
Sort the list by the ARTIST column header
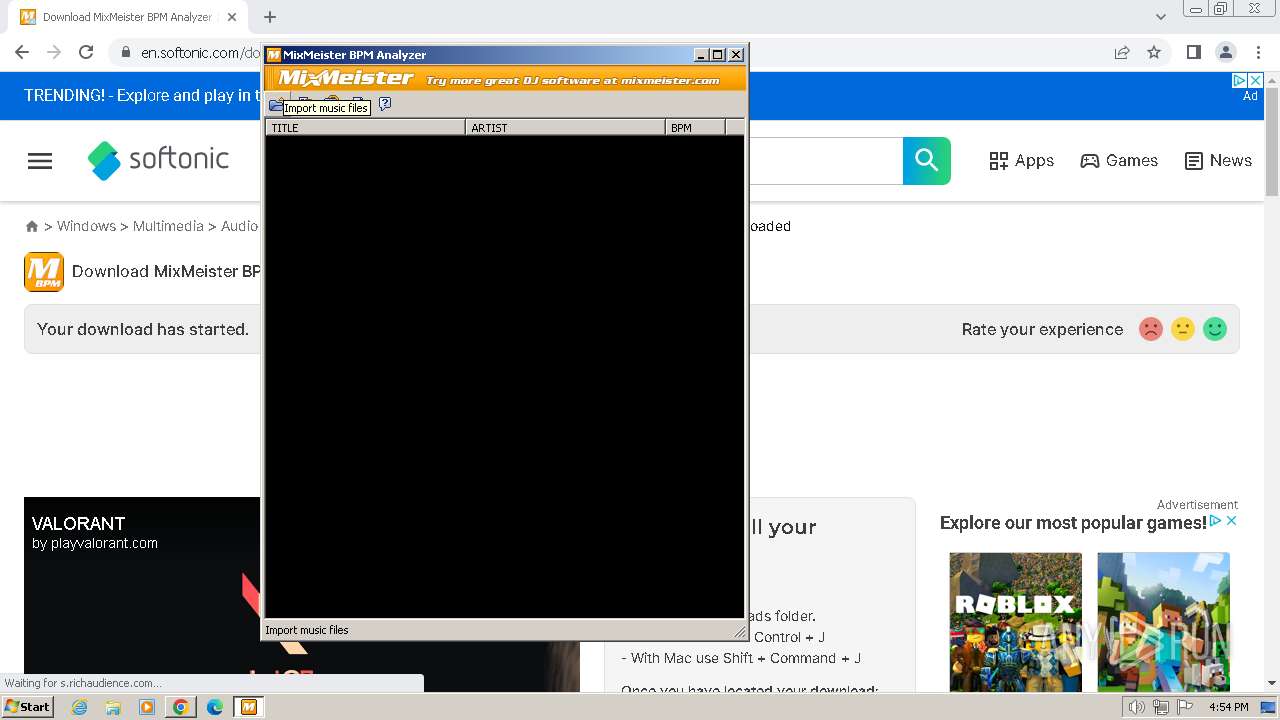tap(565, 127)
